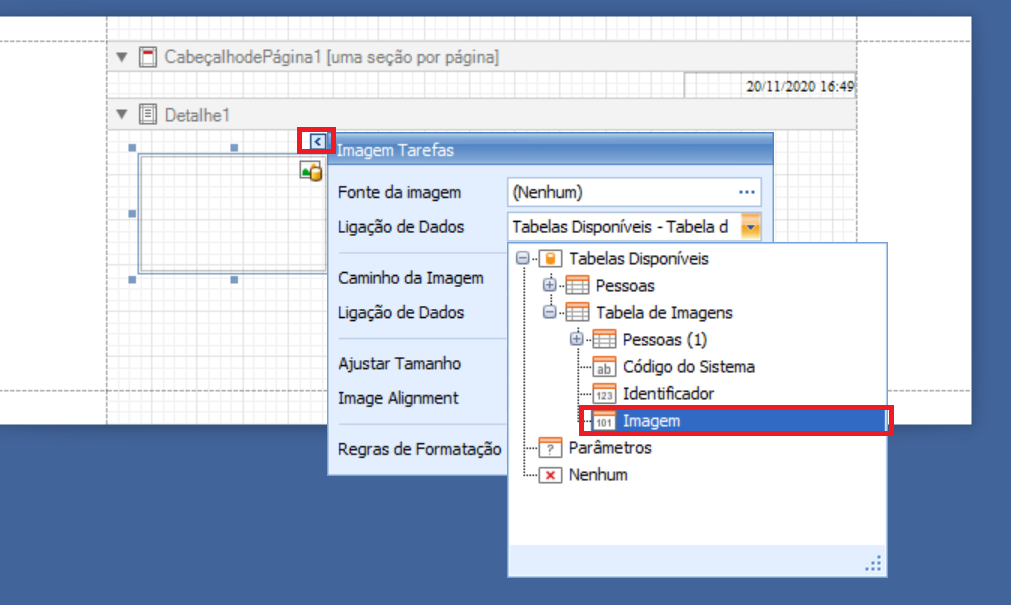
Task: Click the CabeçalhodePágina1 band icon
Action: tap(147, 57)
